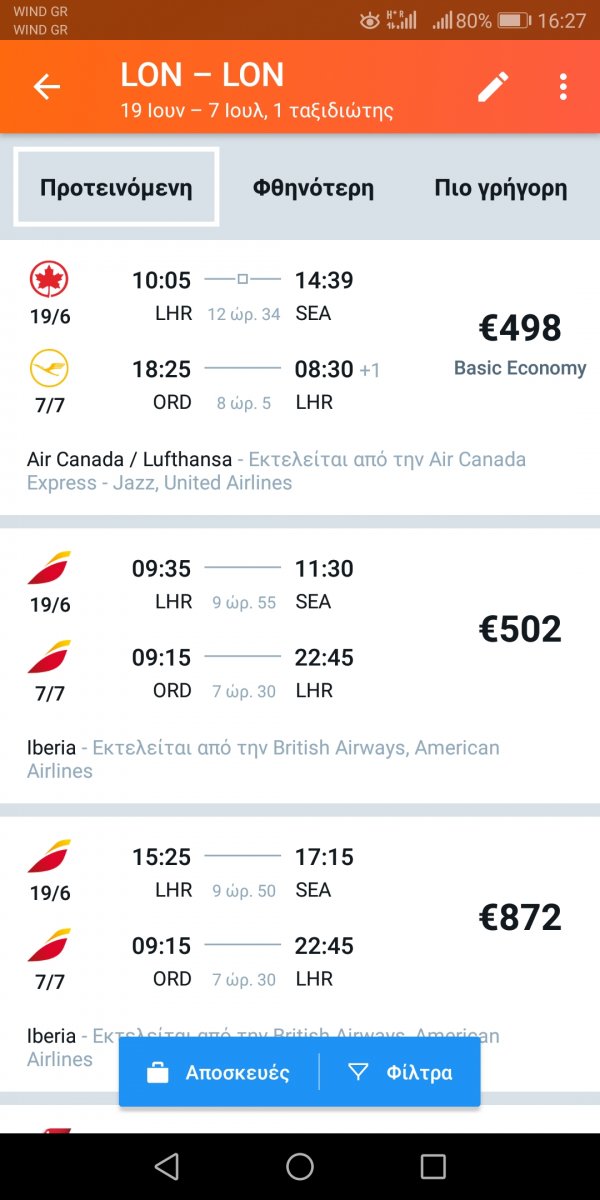
Task: Tap the Air Canada maple leaf logo
Action: click(x=48, y=281)
